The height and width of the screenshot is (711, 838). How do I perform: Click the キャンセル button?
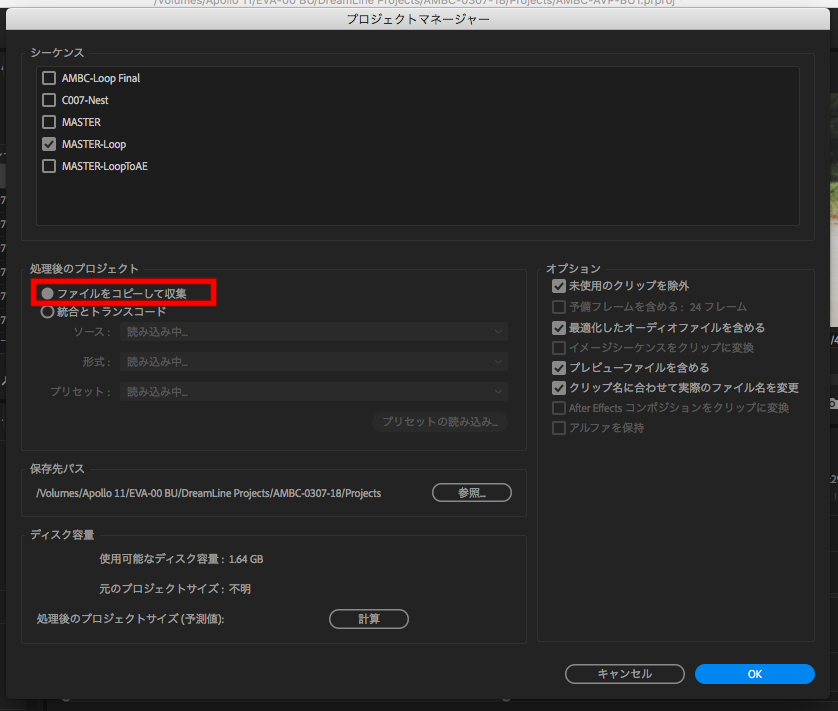pyautogui.click(x=625, y=674)
